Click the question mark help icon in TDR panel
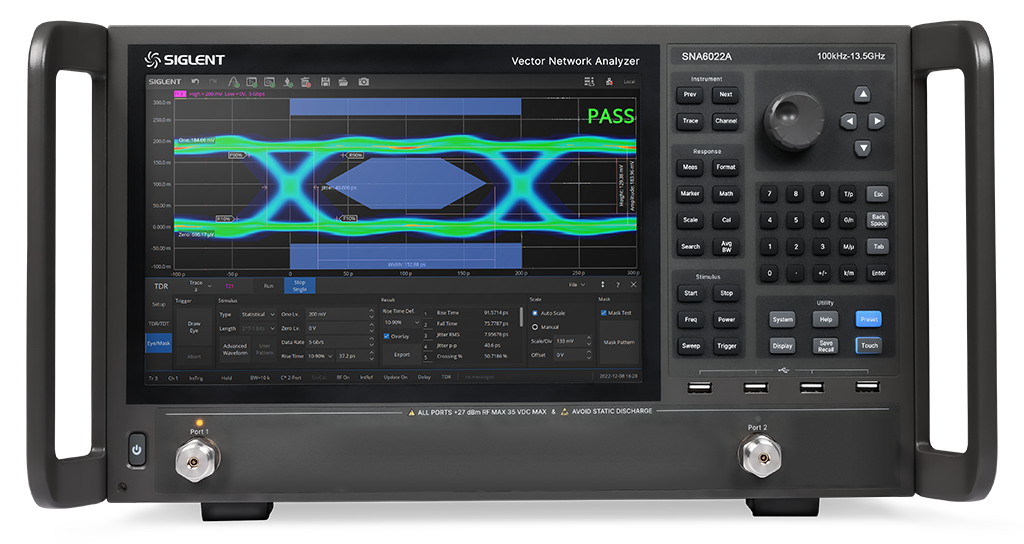The image size is (1024, 544). coord(618,285)
